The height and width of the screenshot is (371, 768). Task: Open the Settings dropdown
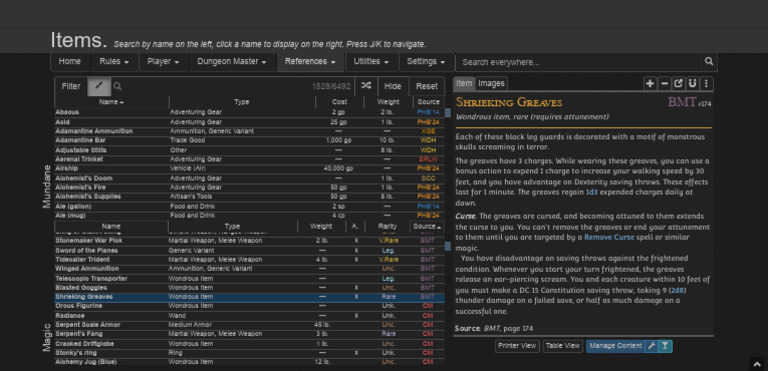tap(426, 62)
